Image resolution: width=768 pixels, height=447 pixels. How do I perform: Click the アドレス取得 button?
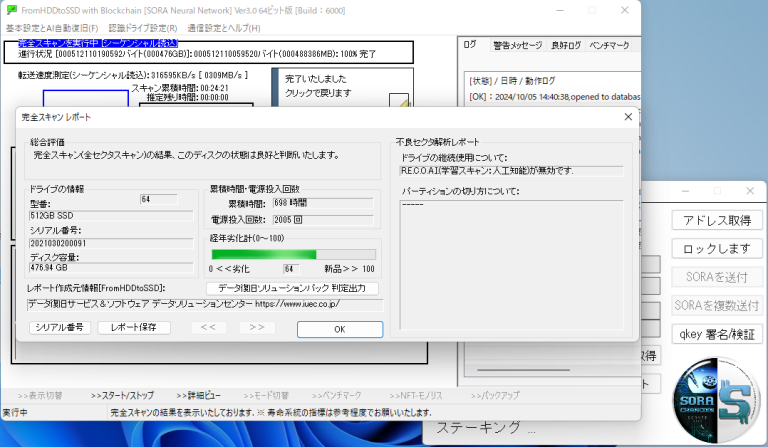(x=717, y=220)
